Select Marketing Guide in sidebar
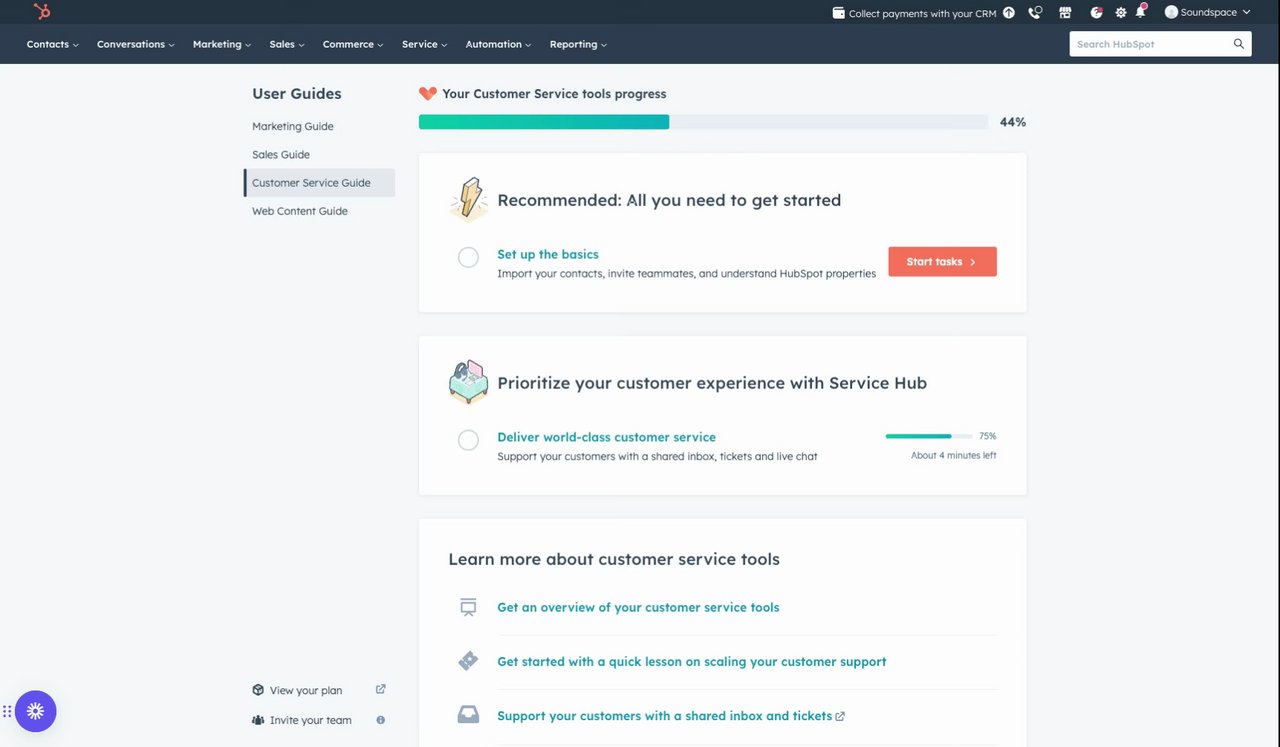This screenshot has height=747, width=1280. [x=293, y=127]
